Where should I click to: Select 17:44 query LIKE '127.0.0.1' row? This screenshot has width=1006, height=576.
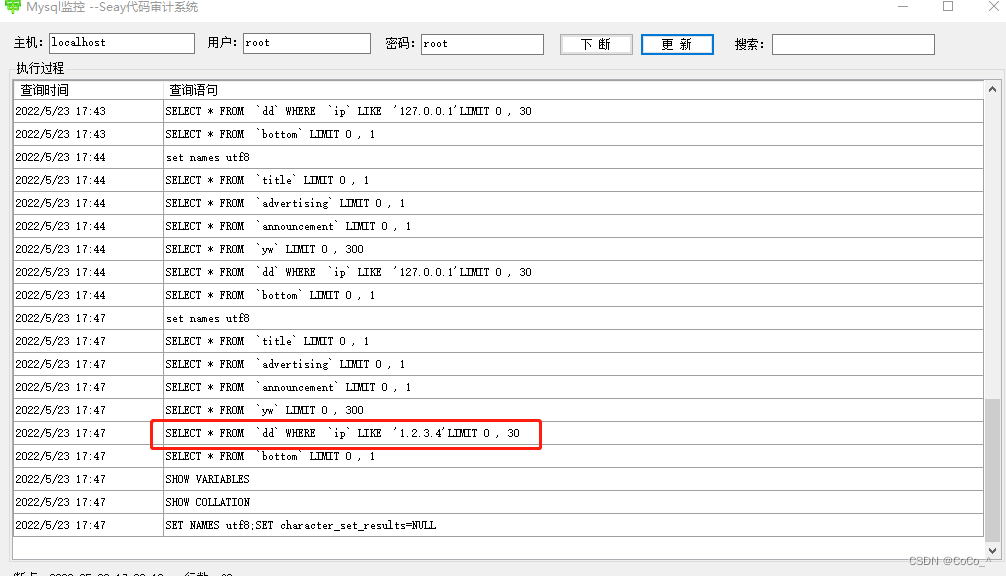pos(499,272)
